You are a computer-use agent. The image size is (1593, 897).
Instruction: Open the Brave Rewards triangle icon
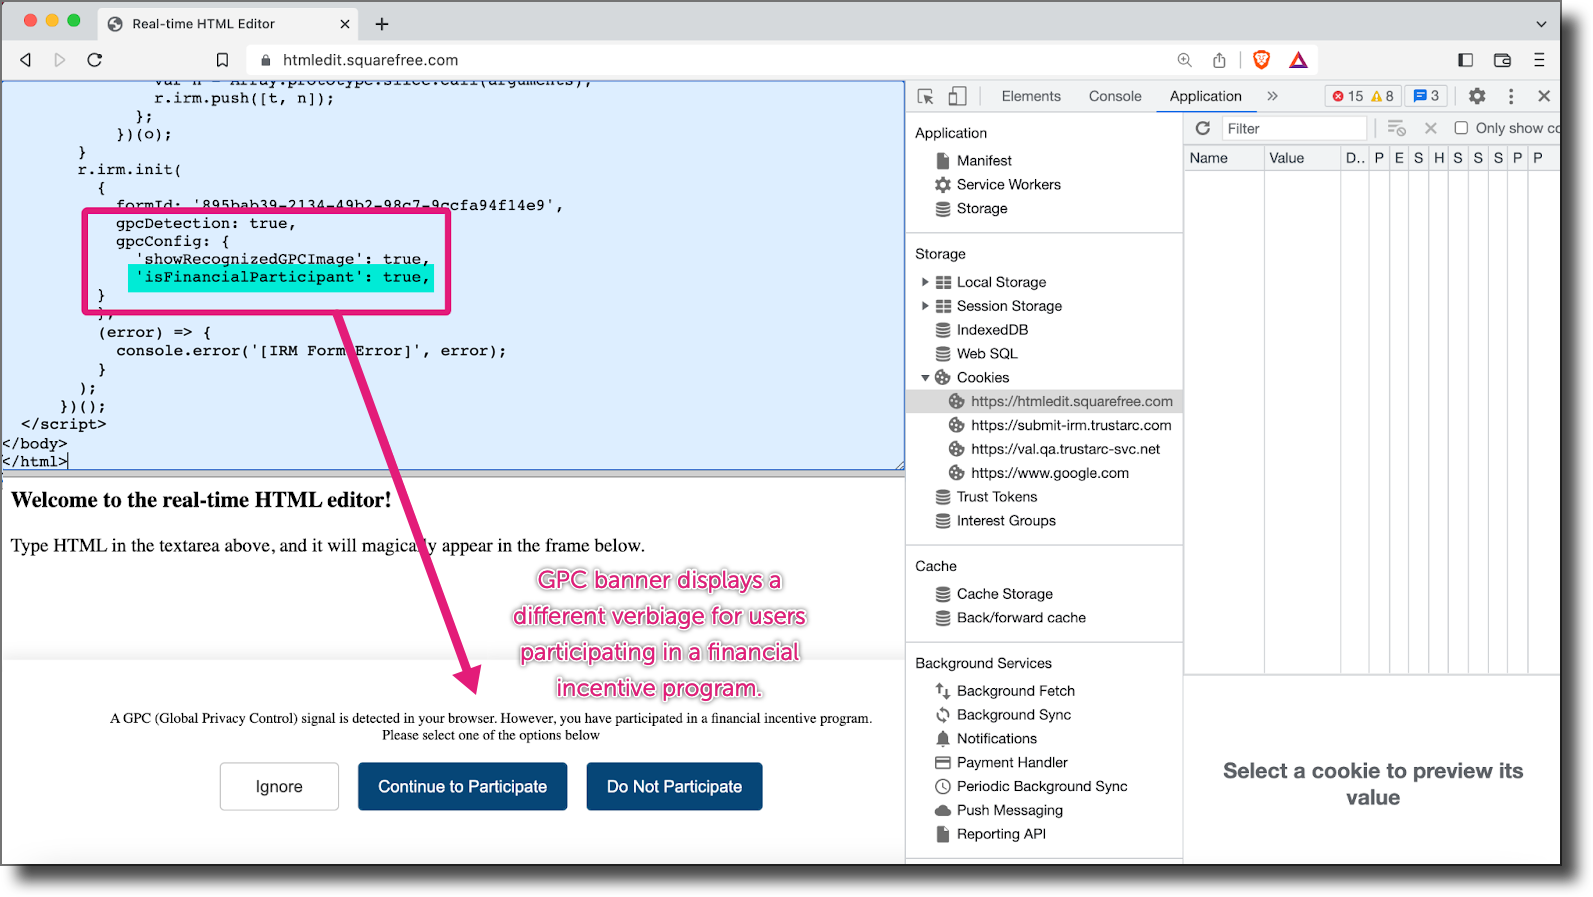[1298, 60]
